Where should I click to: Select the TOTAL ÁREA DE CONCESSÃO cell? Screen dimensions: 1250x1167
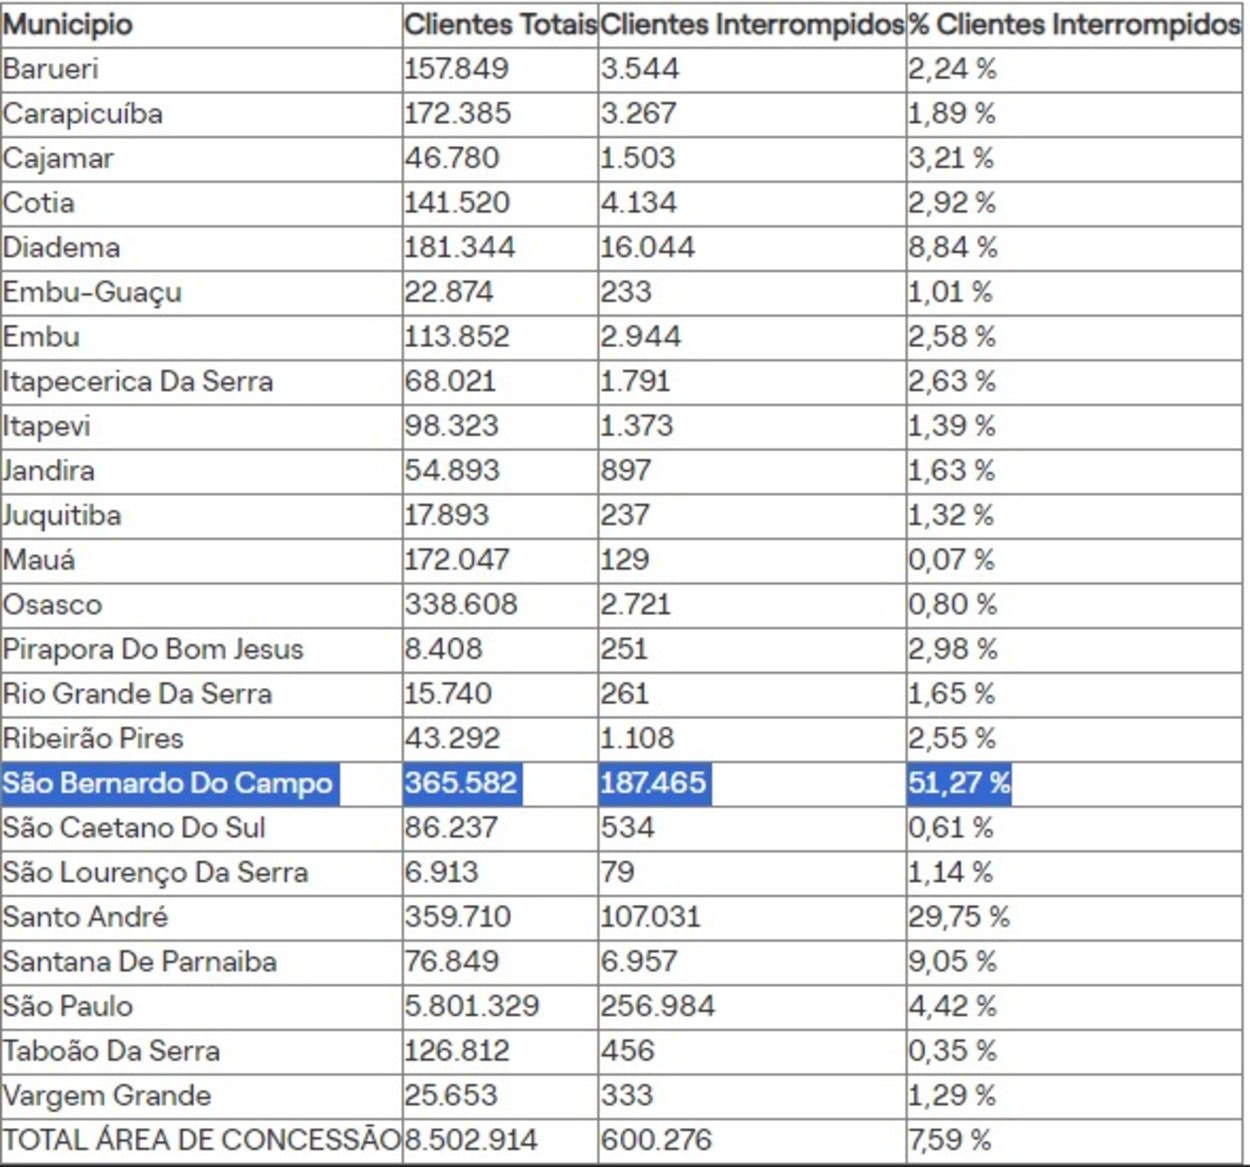201,1140
